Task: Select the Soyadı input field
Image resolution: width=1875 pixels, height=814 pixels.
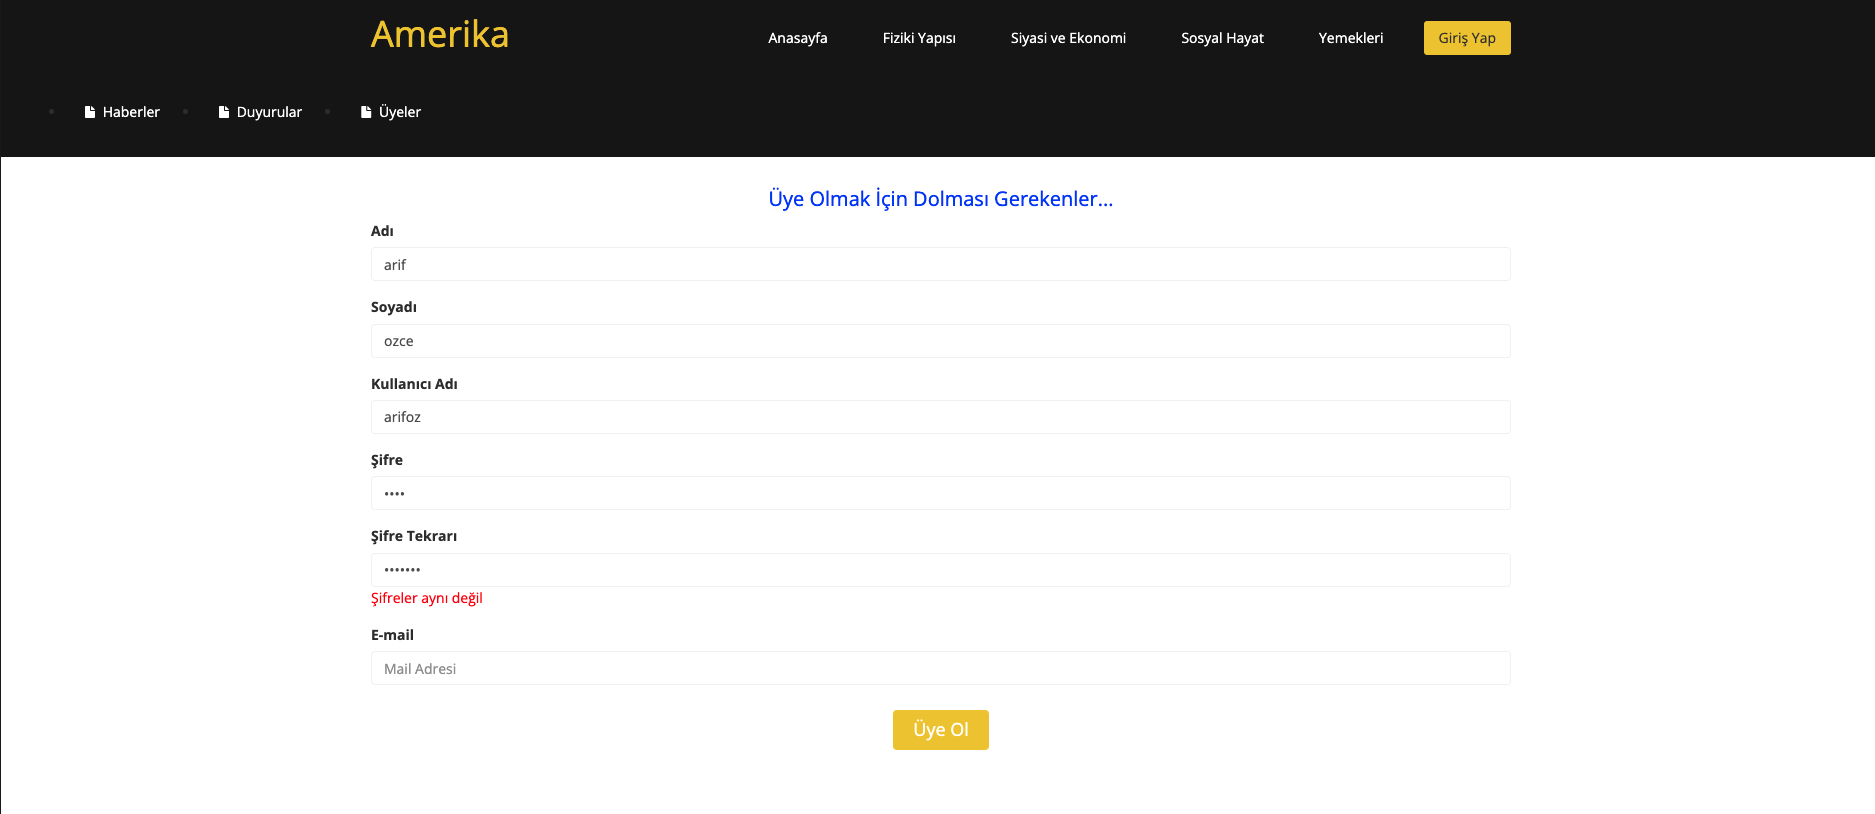Action: (x=940, y=341)
